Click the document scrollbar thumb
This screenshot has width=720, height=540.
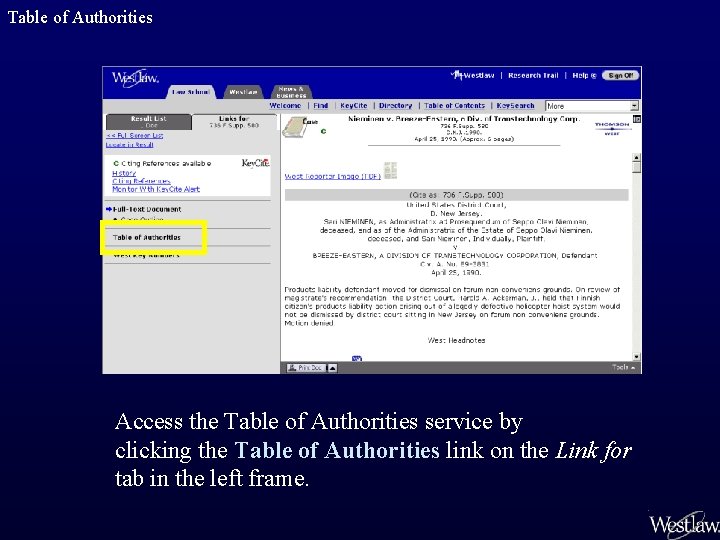(636, 167)
